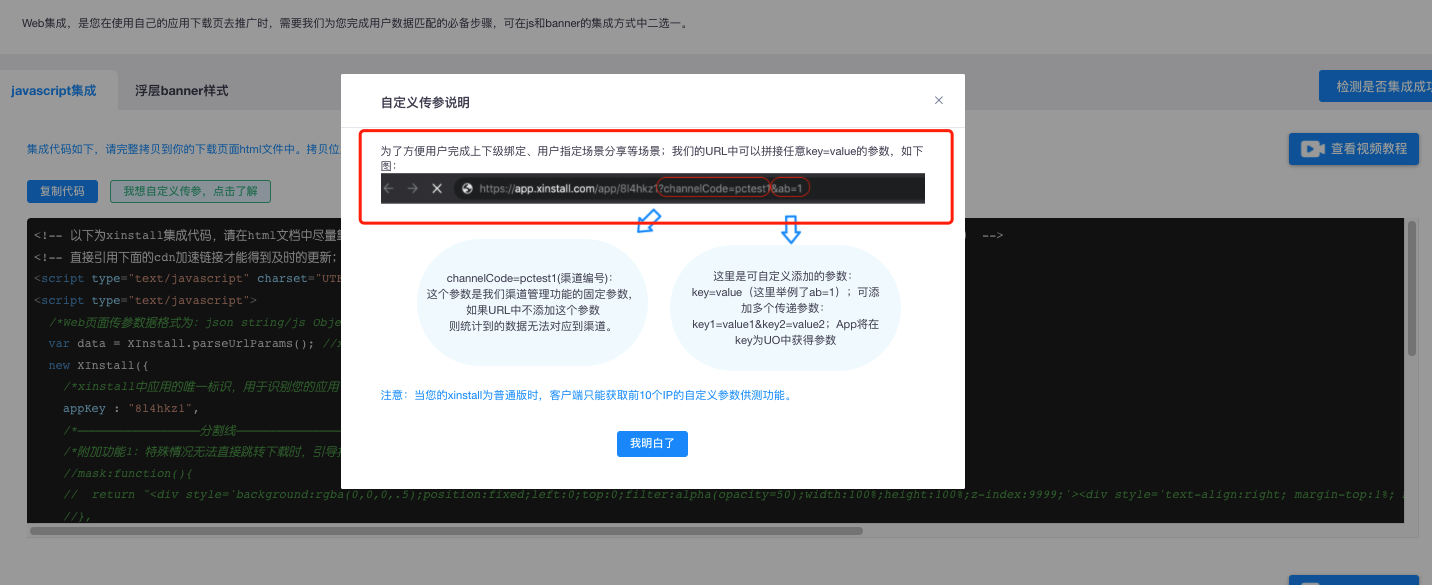The width and height of the screenshot is (1432, 585).
Task: Click the URL example screenshot in the dialog
Action: tap(652, 188)
